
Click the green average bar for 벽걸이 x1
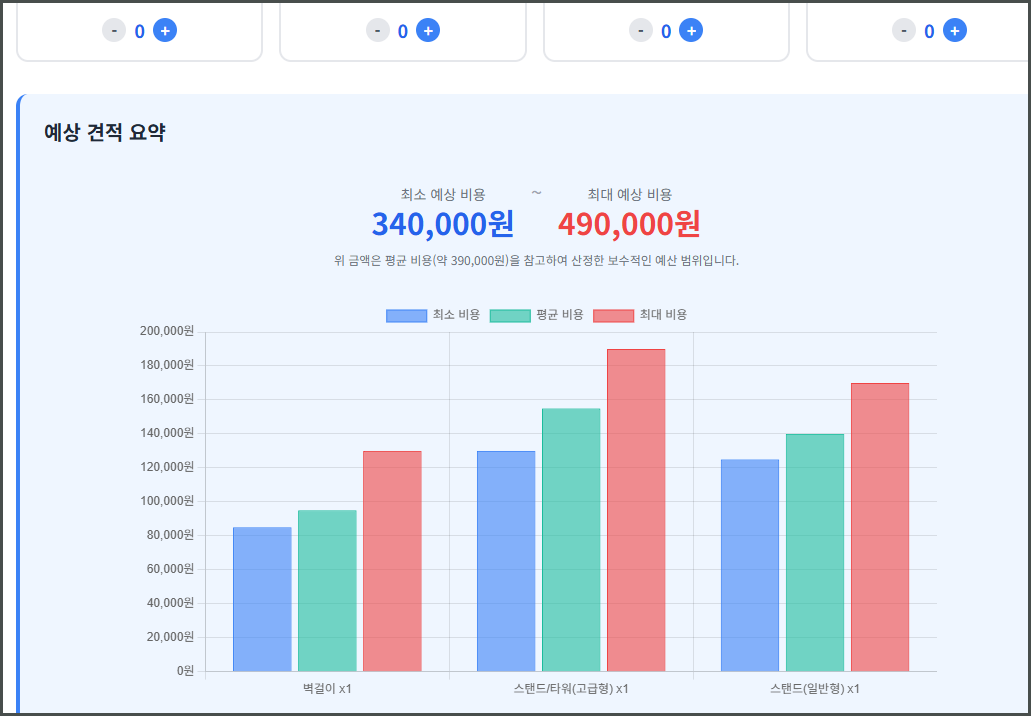tap(327, 590)
